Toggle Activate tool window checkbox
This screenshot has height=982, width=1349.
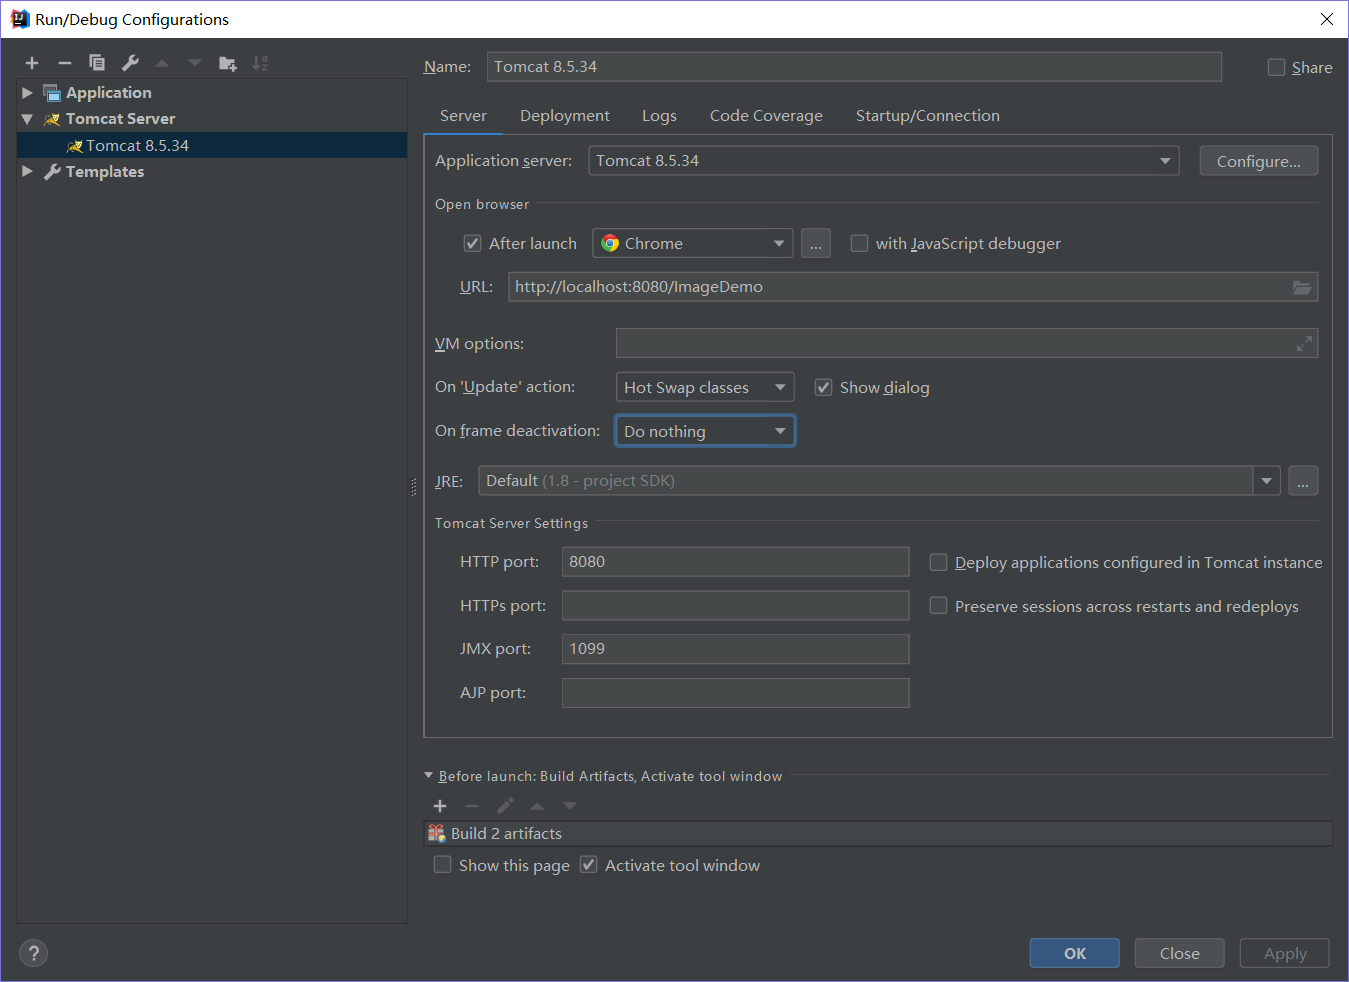tap(588, 864)
